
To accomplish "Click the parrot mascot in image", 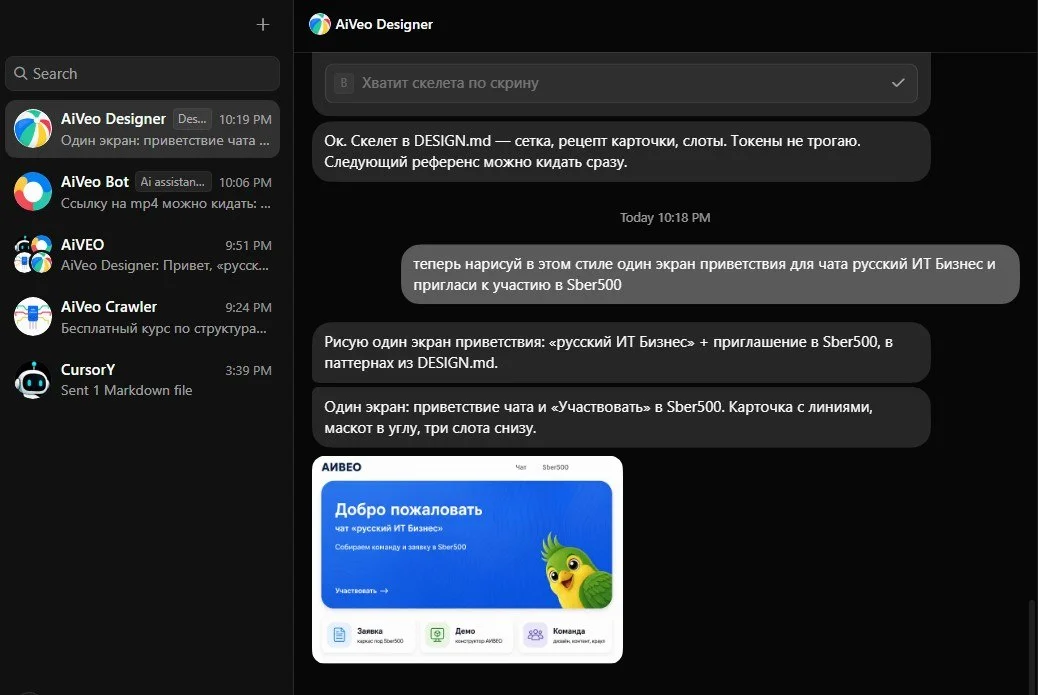I will coord(576,573).
